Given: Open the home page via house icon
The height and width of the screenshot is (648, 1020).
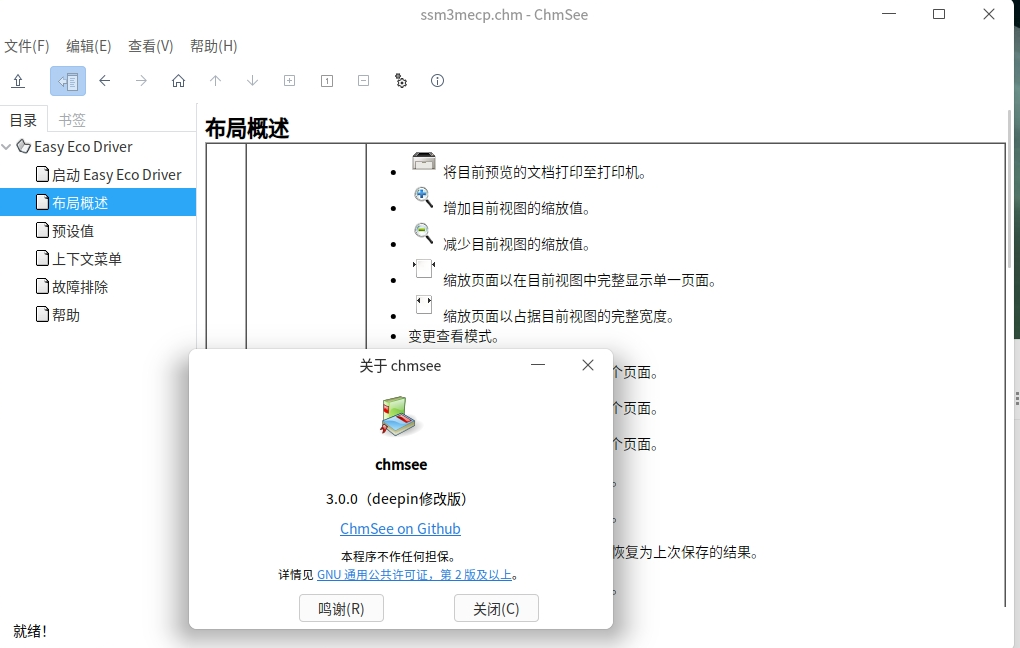Looking at the screenshot, I should click(178, 81).
